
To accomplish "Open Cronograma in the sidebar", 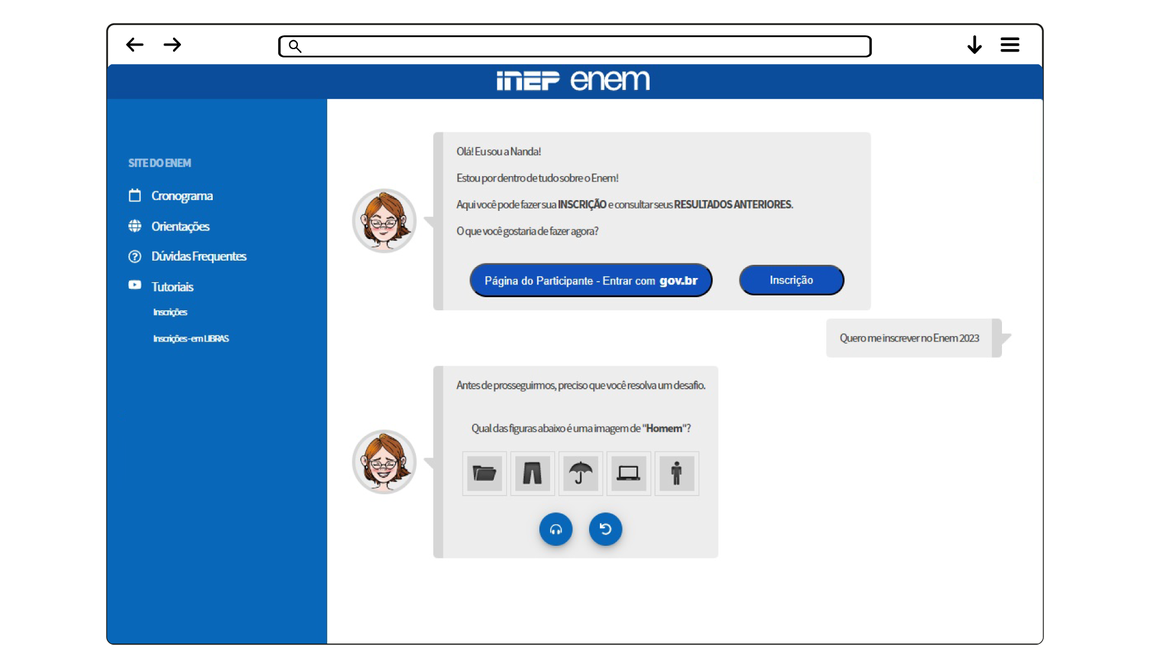I will point(181,196).
